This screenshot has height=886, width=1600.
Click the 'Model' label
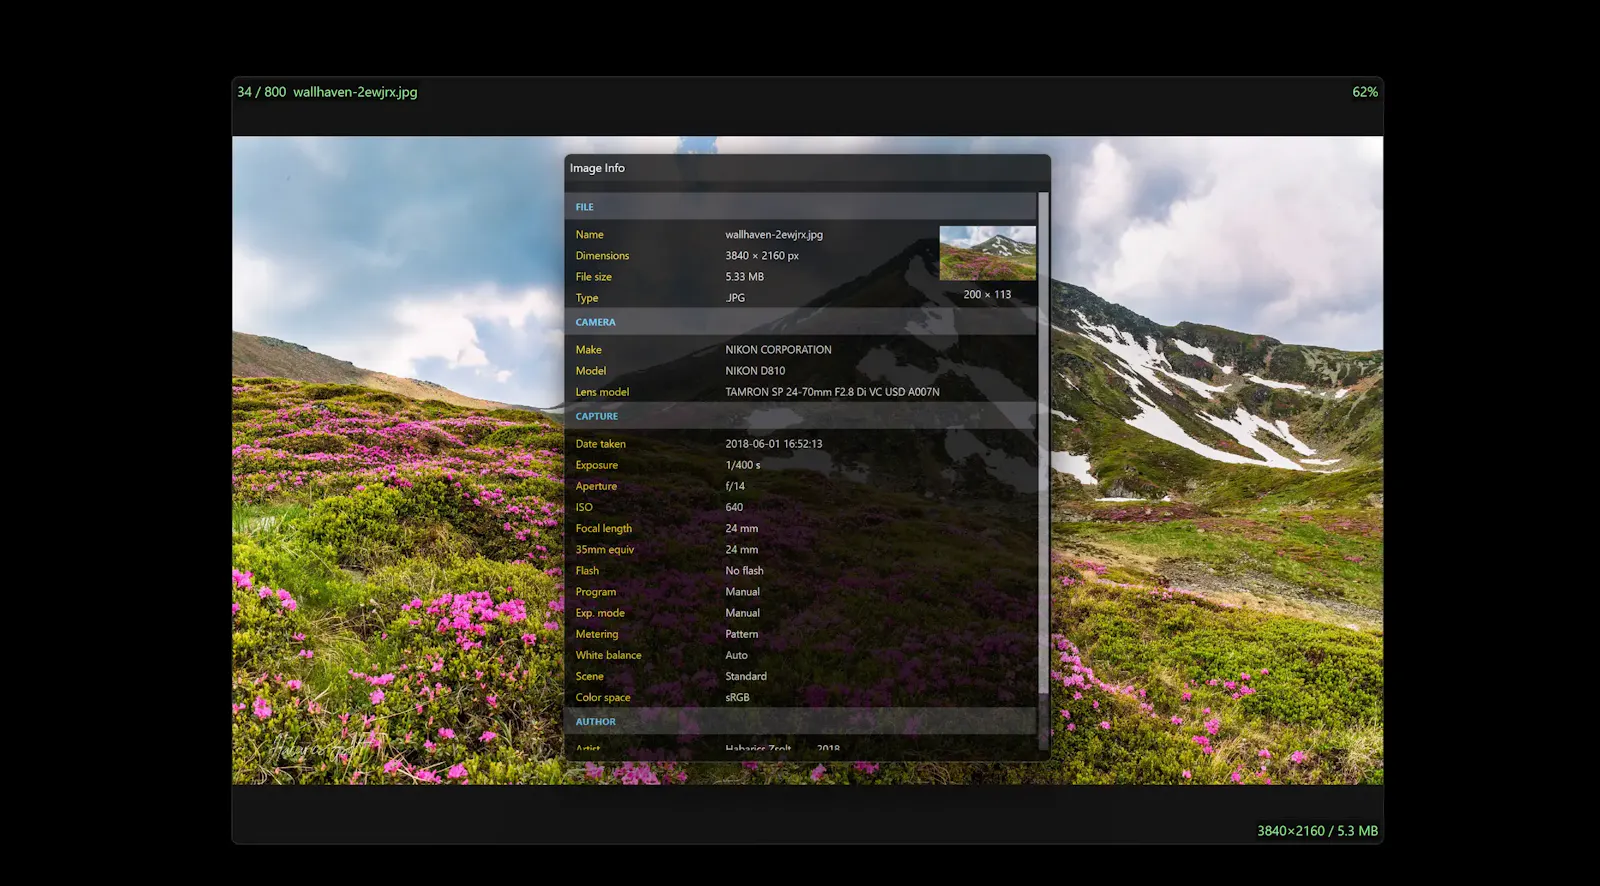(591, 371)
